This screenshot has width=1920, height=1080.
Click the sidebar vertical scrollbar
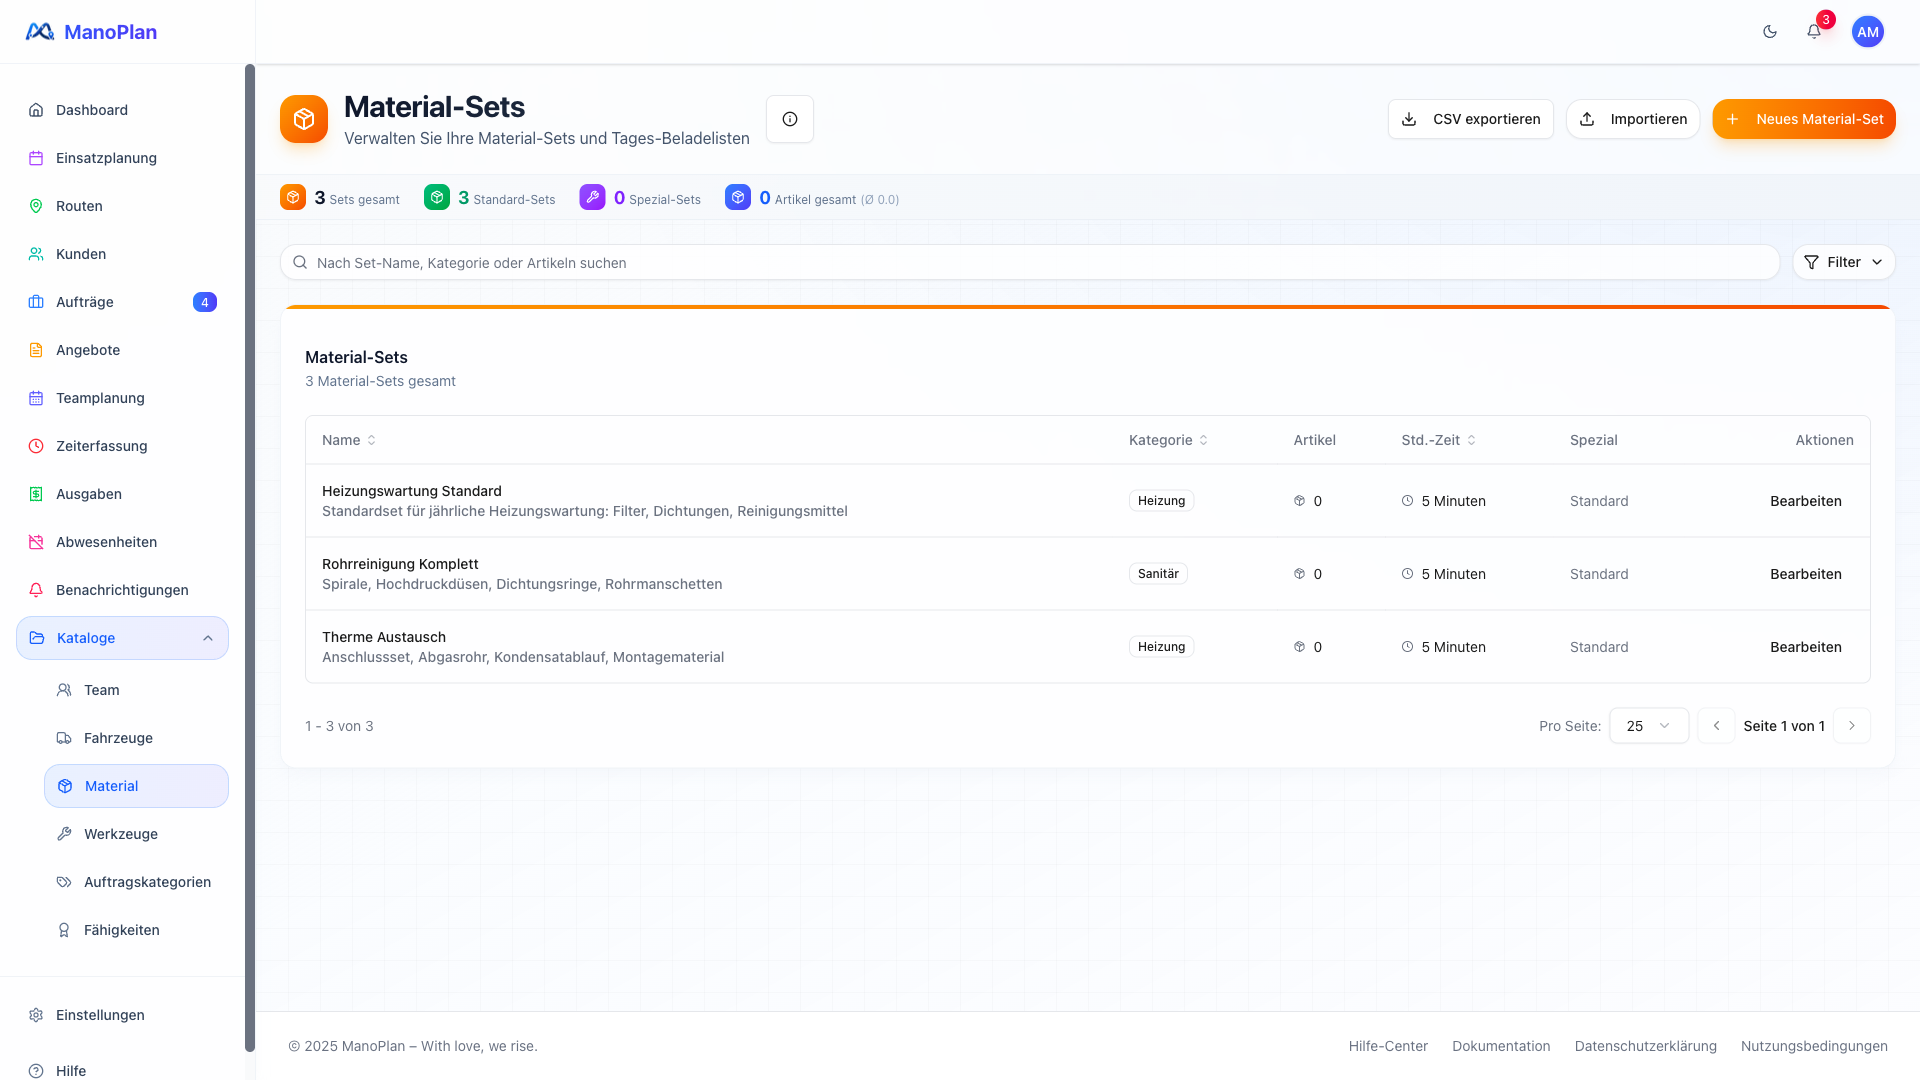coord(250,558)
